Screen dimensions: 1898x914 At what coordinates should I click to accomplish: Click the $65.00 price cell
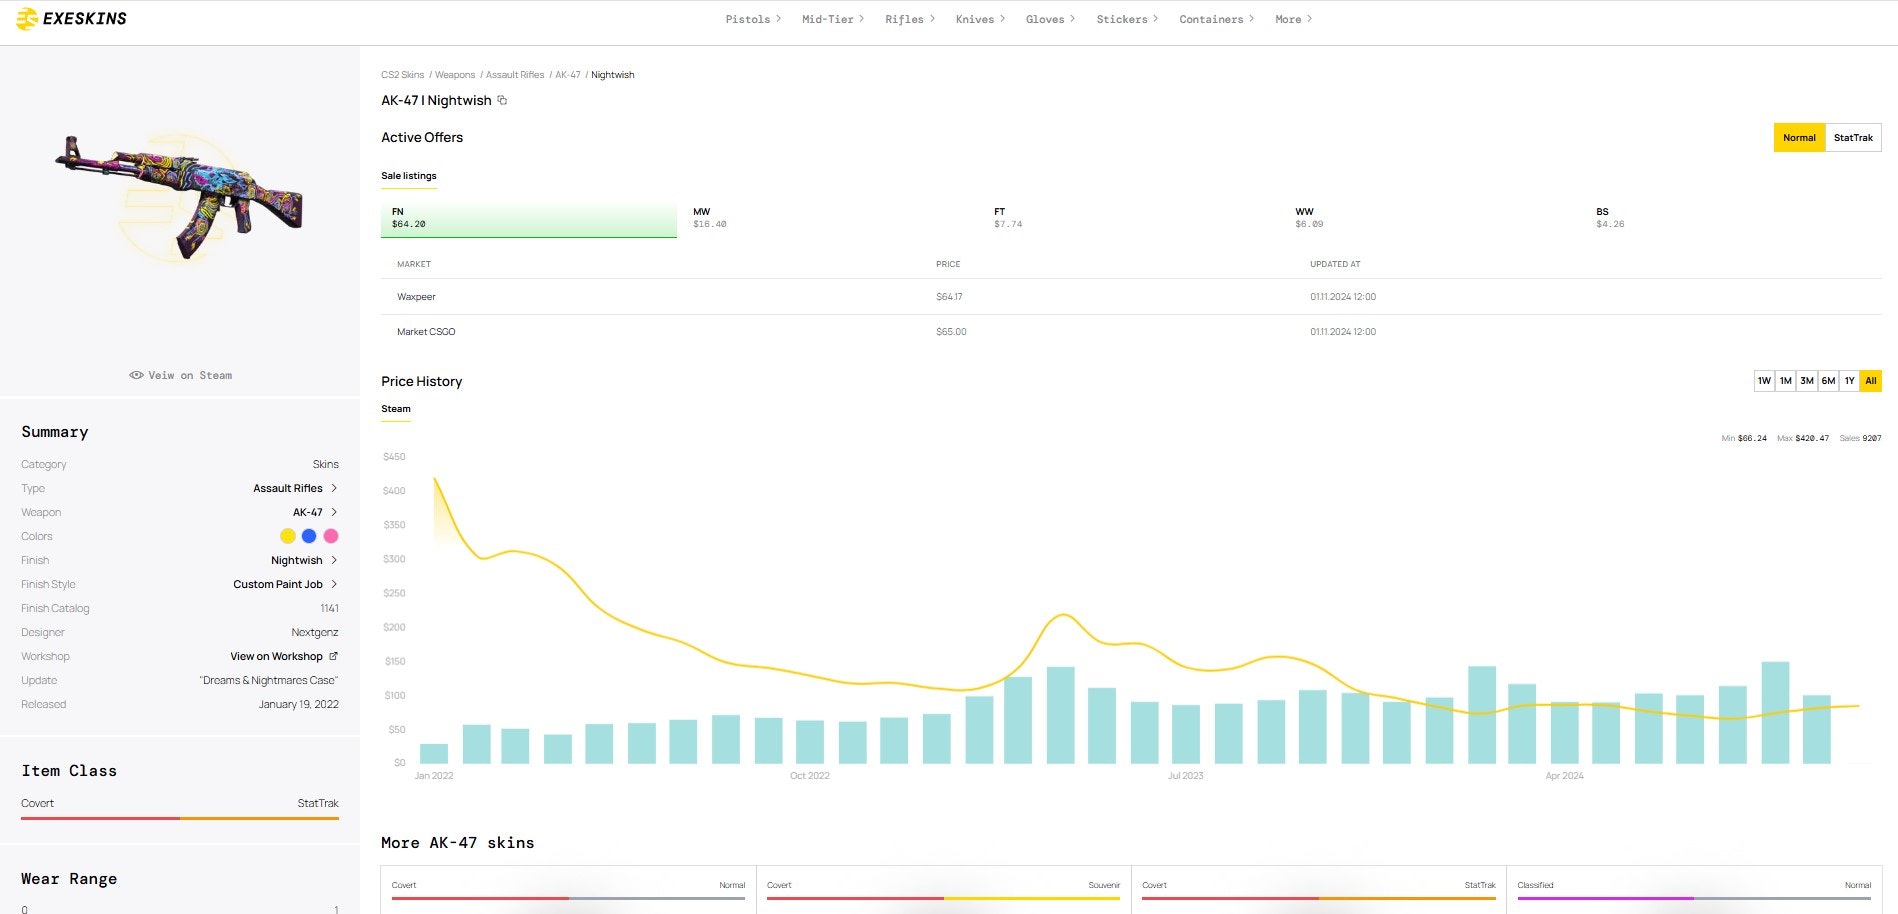click(951, 332)
